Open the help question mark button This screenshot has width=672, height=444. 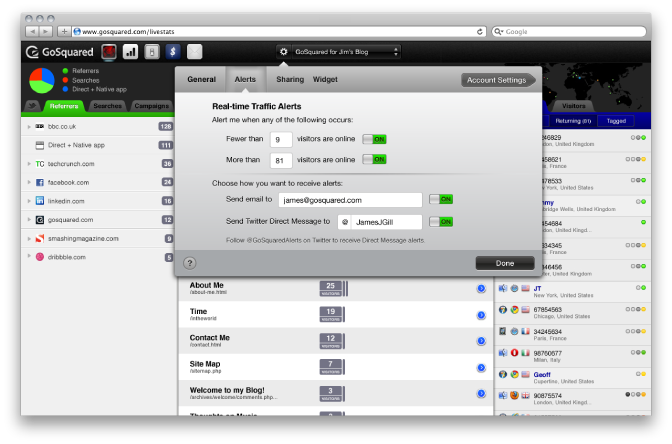(189, 263)
